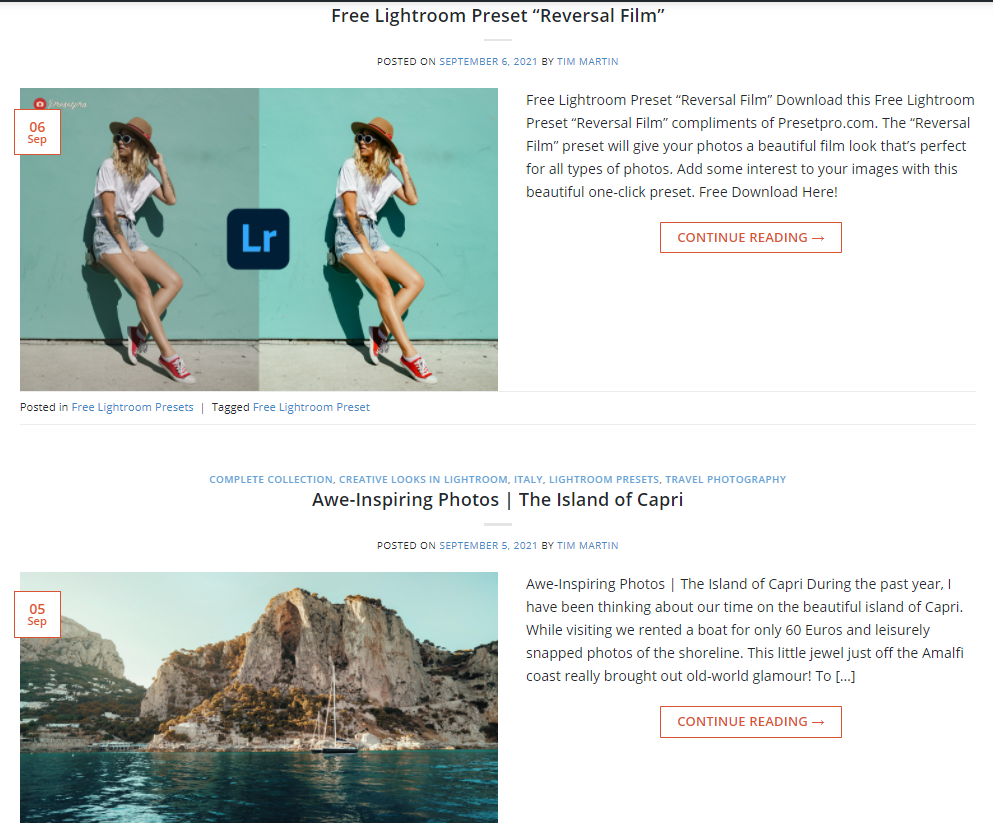The image size is (993, 823).
Task: Click the Lr Lightroom logo icon
Action: [258, 239]
